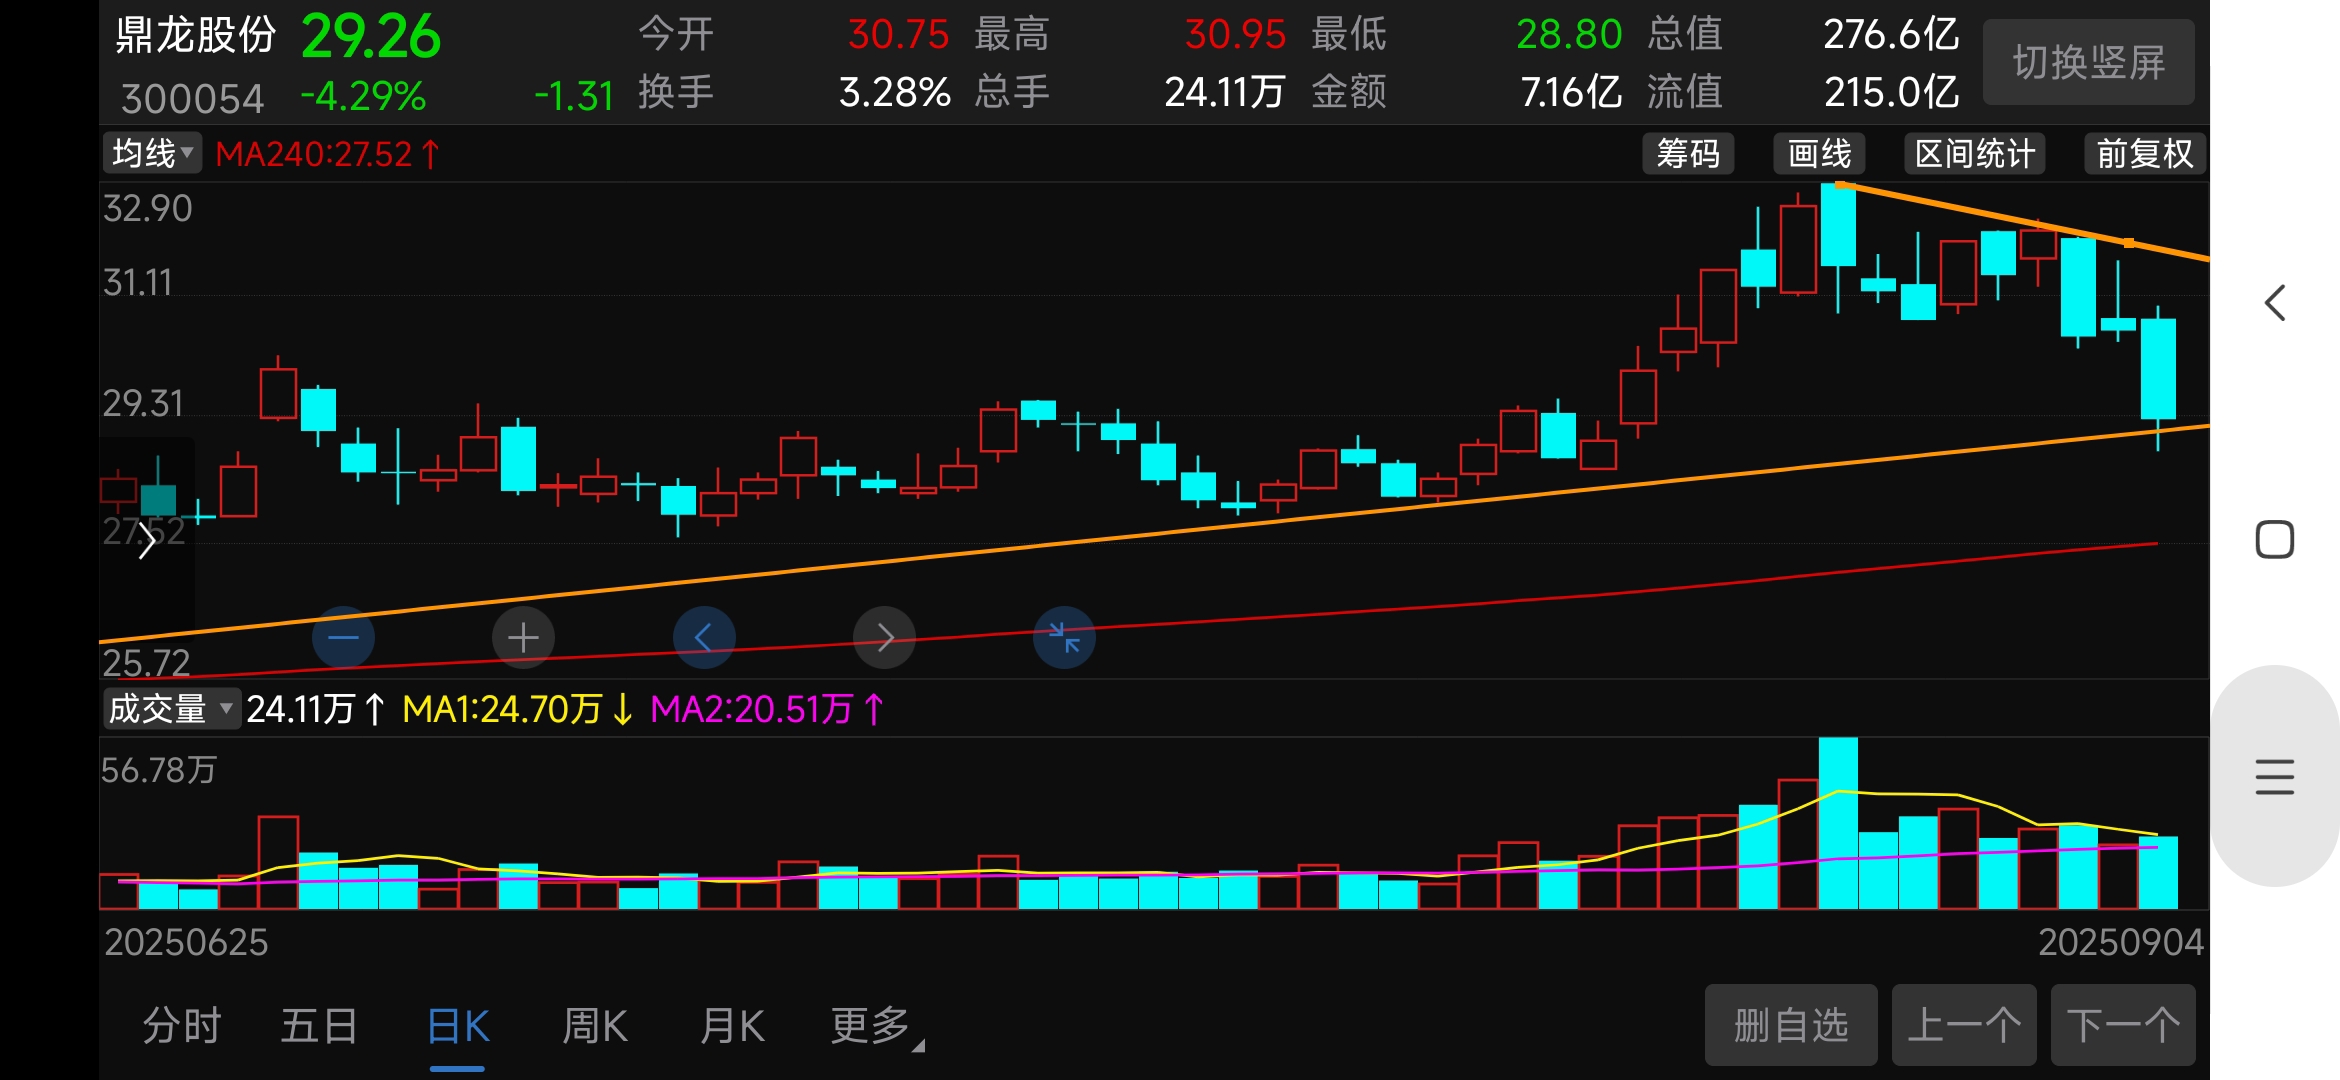2340x1080 pixels.
Task: Open the 成交量 indicator dropdown
Action: [171, 709]
